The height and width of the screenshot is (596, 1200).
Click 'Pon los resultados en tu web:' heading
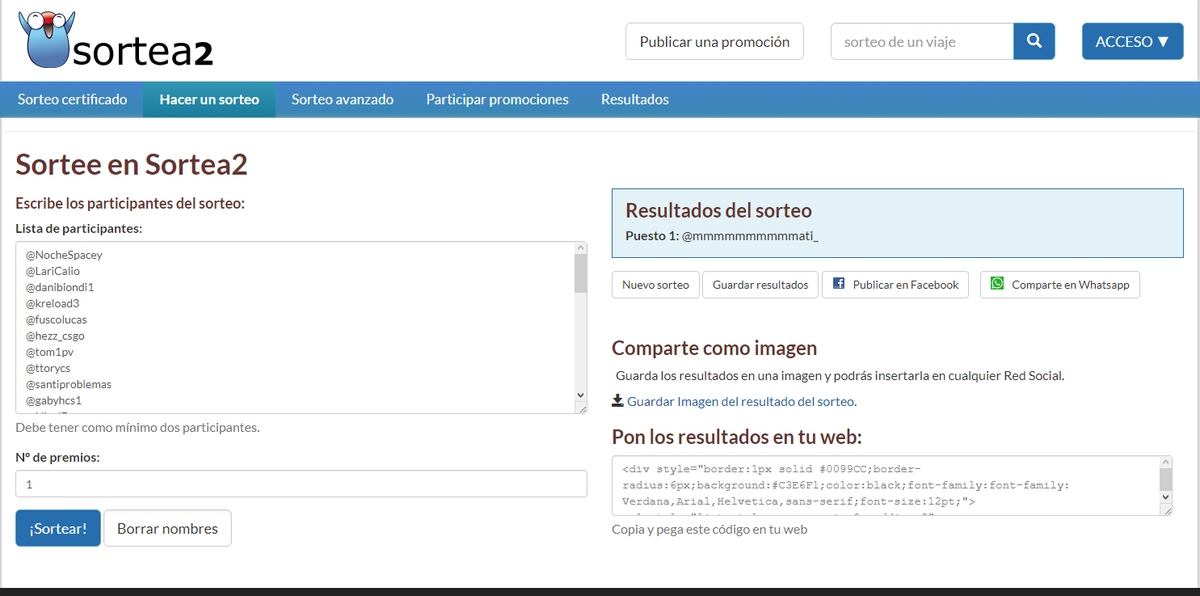click(736, 437)
